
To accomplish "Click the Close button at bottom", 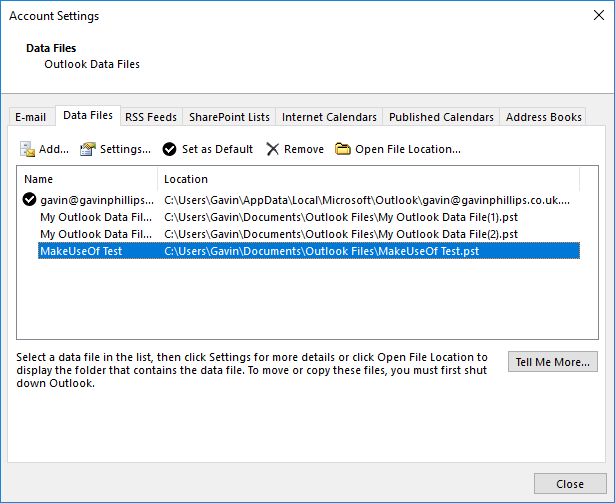I will point(570,484).
